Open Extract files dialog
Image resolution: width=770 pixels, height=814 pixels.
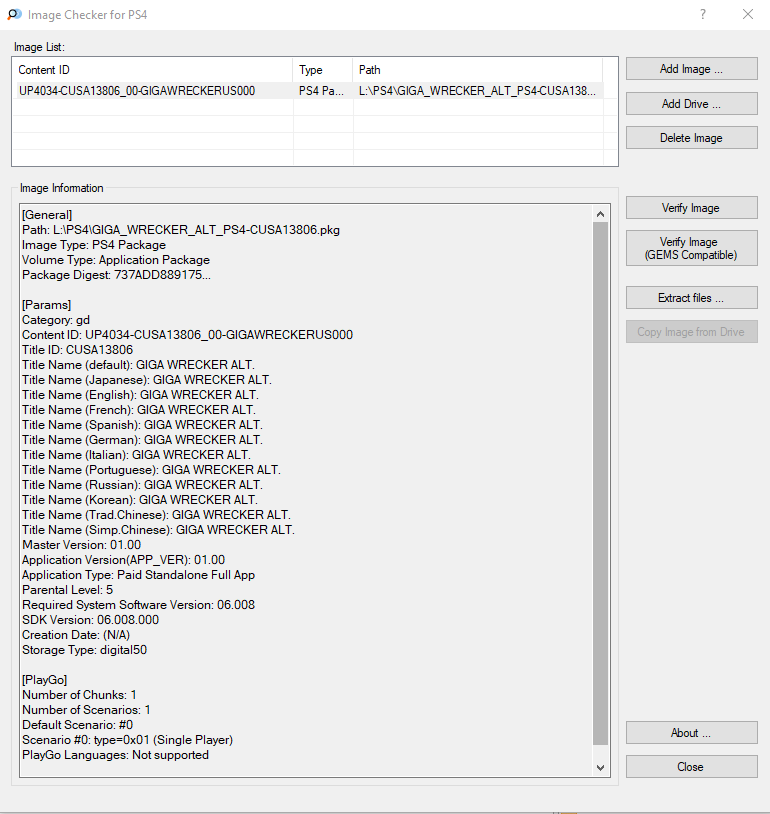click(x=691, y=298)
